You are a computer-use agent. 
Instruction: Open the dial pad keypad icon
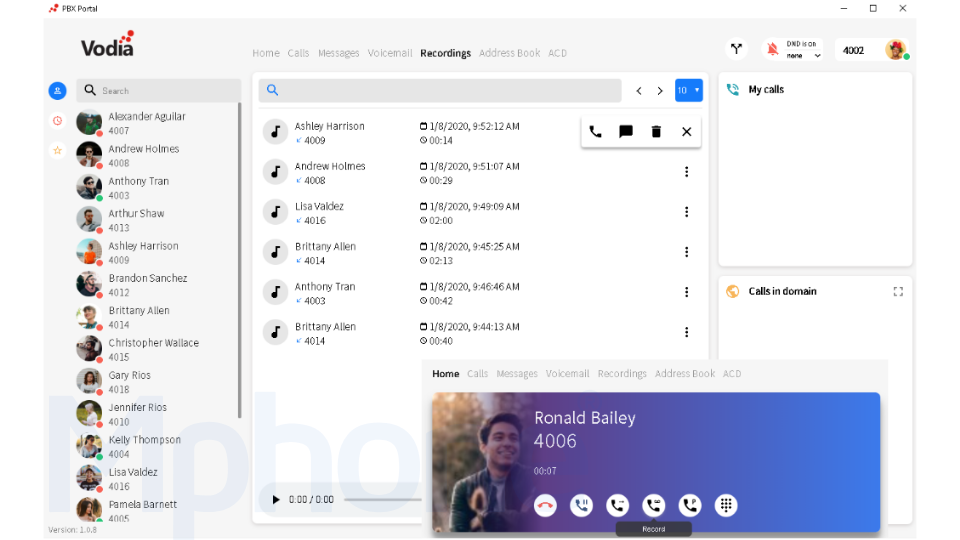[x=726, y=505]
